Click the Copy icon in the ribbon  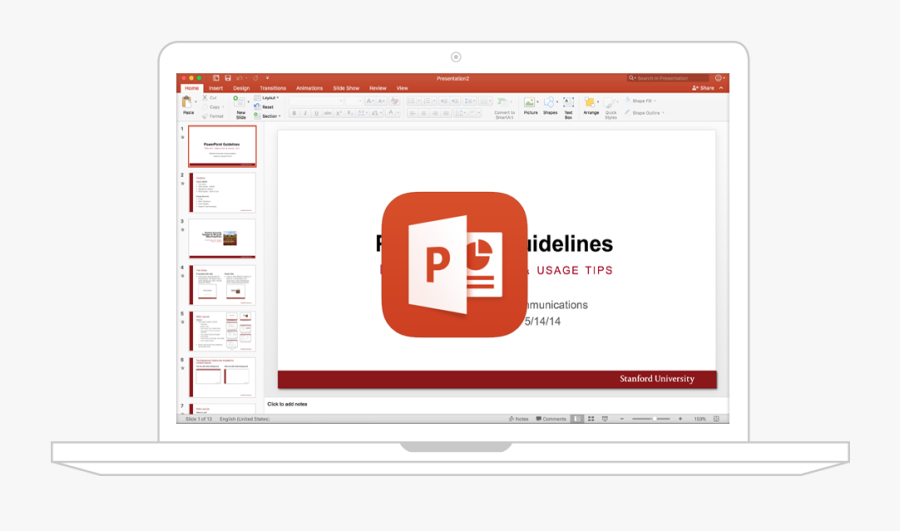pos(205,107)
